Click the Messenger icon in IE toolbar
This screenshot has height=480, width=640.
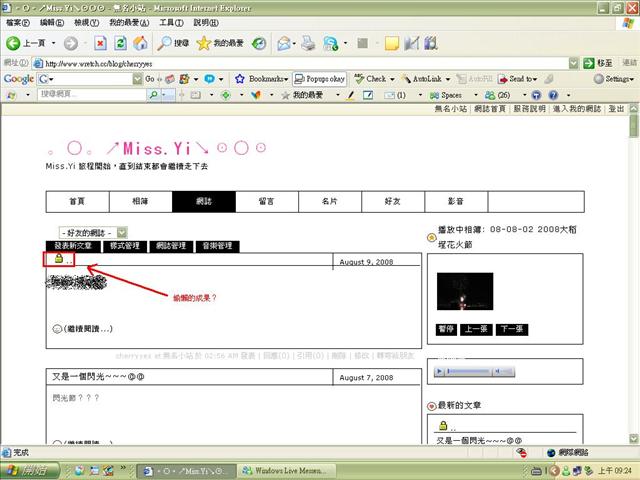331,43
